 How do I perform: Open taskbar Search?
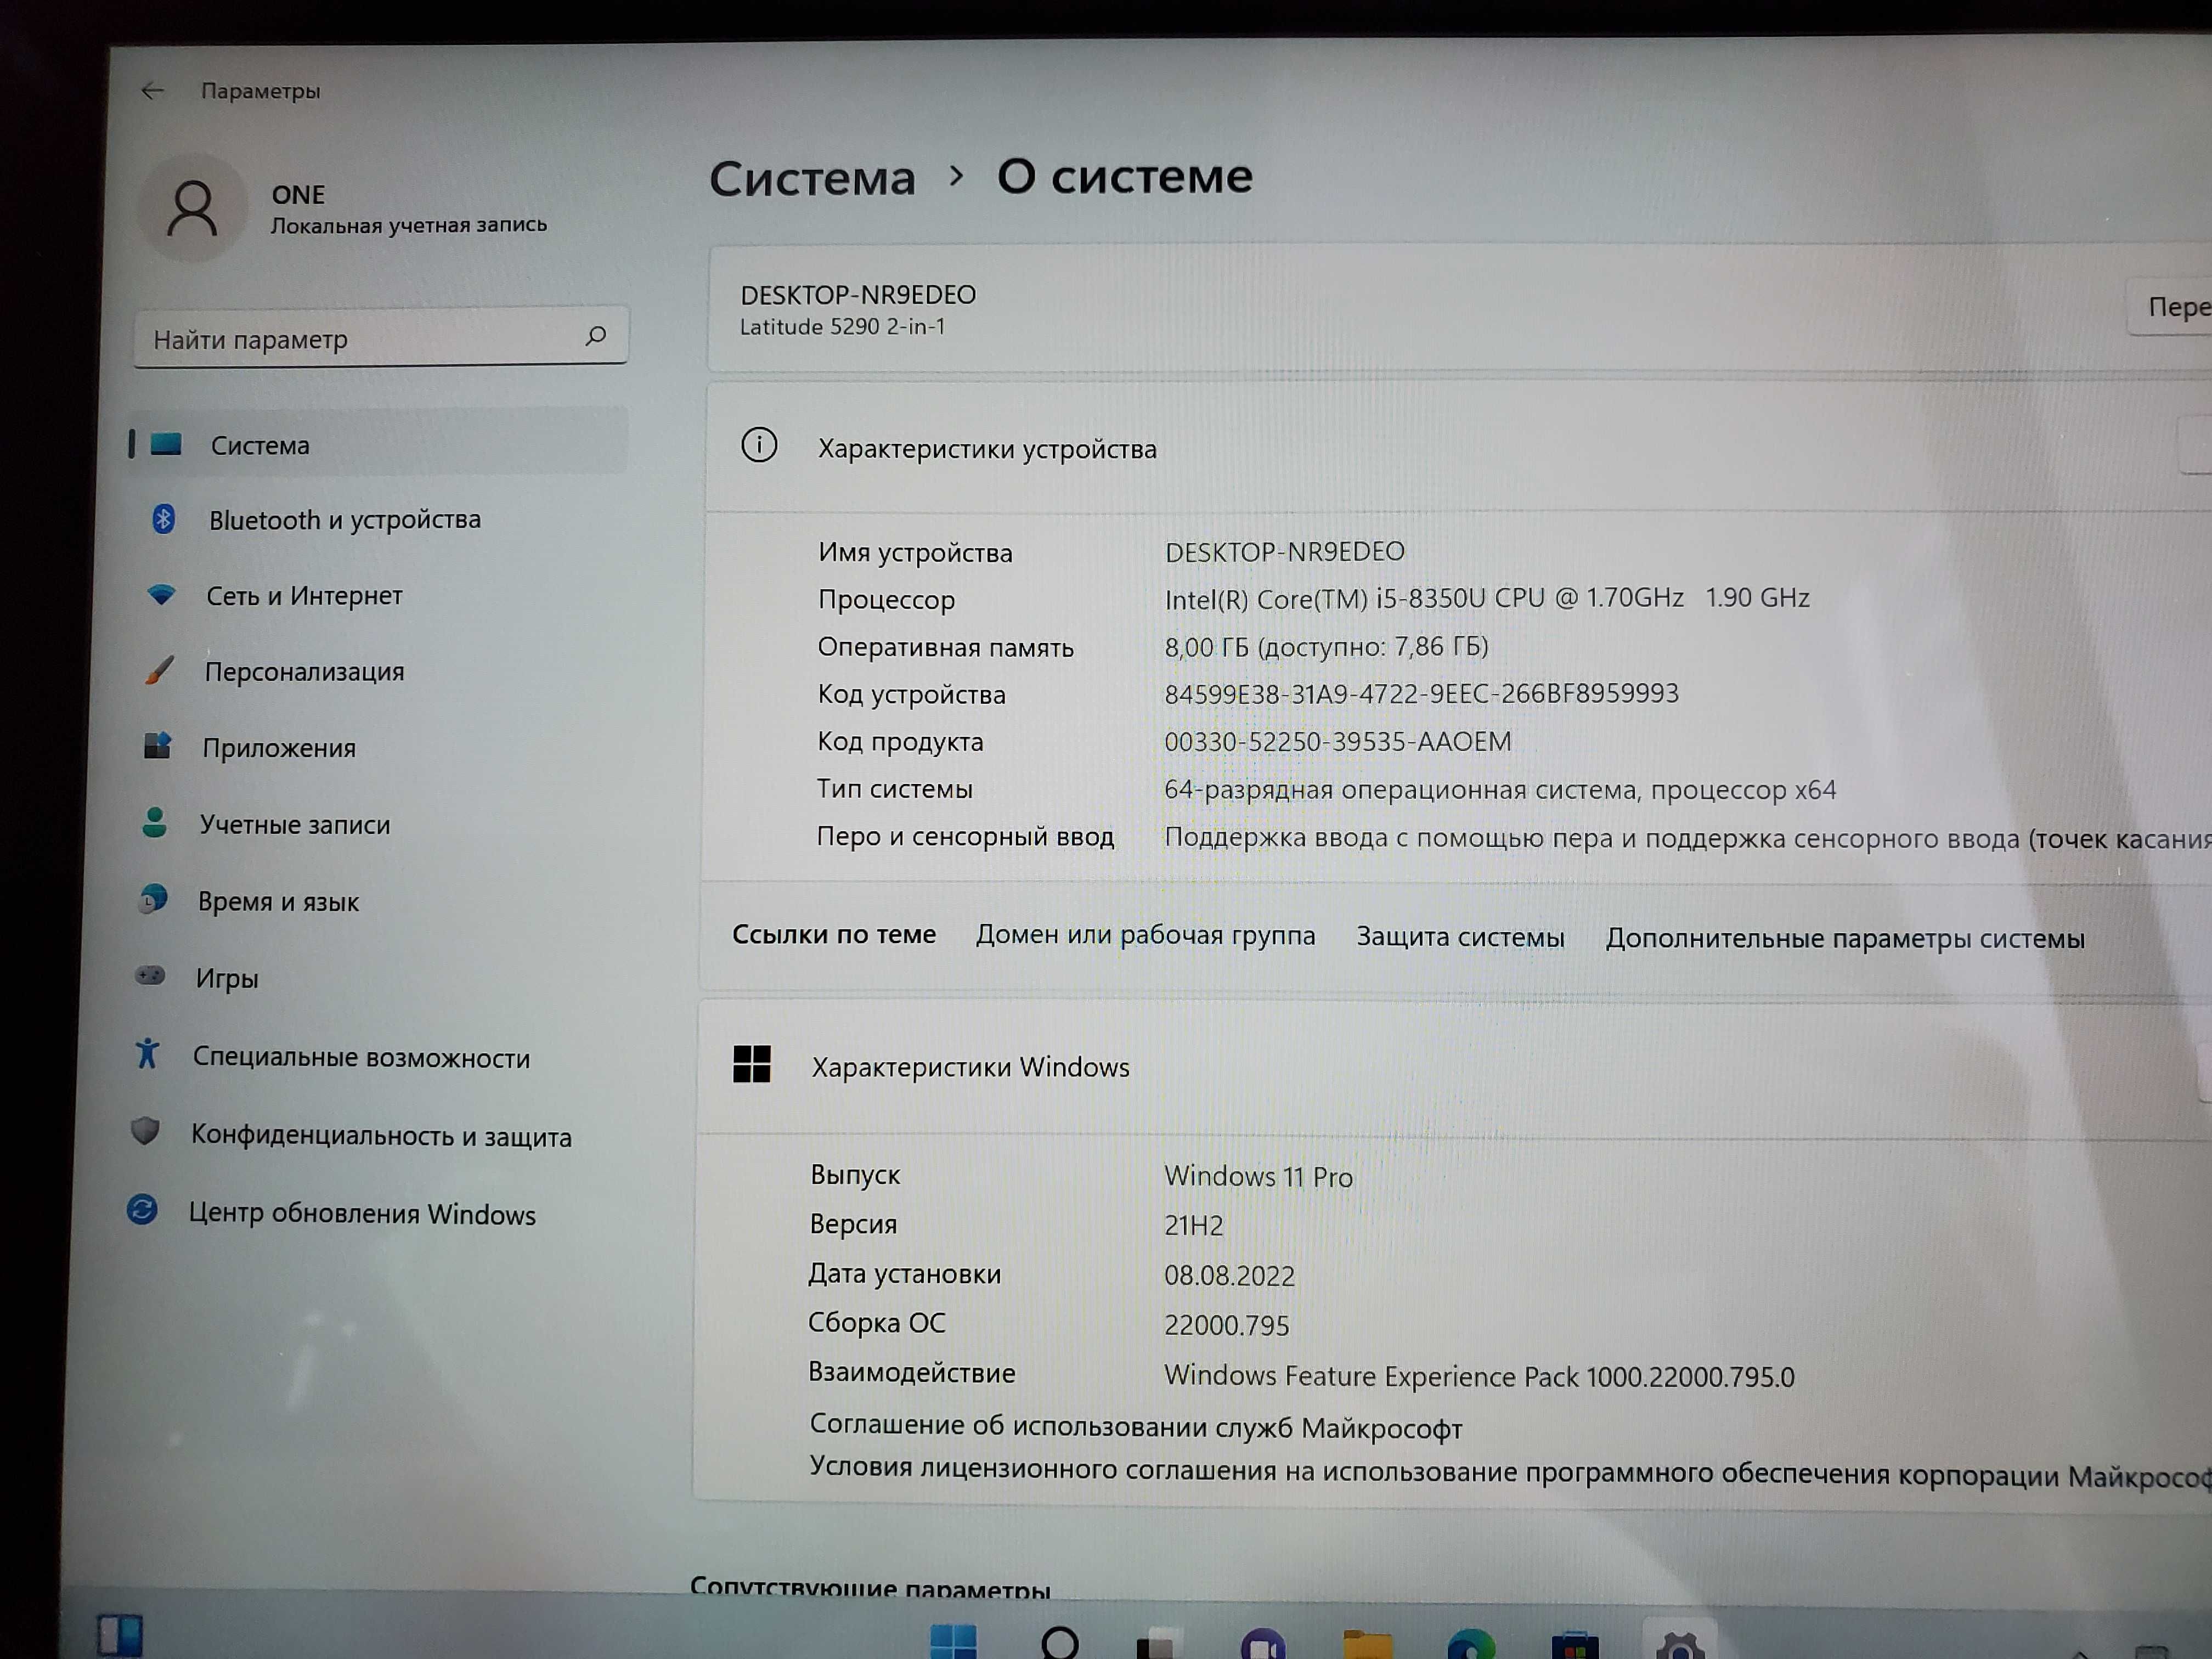(1059, 1642)
